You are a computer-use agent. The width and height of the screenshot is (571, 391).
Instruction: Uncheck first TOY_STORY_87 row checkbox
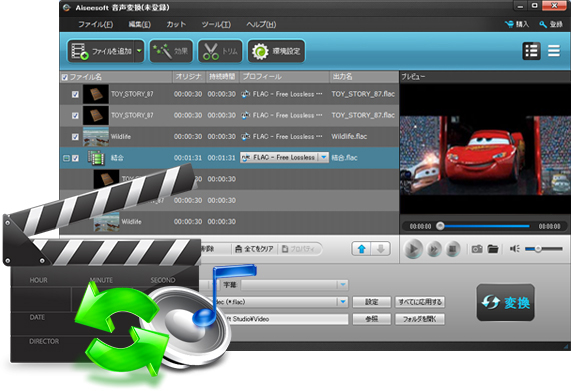click(x=75, y=95)
